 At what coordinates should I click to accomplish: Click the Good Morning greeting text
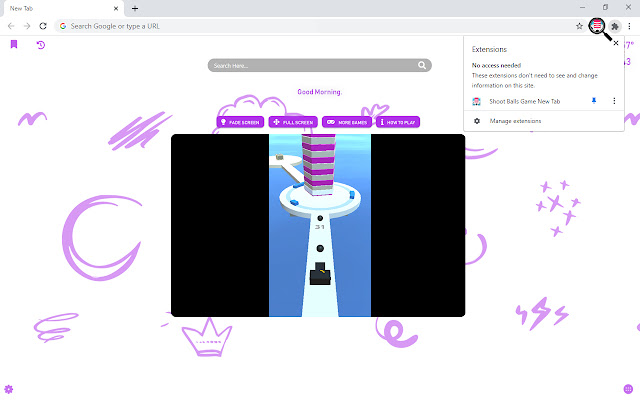(x=319, y=92)
